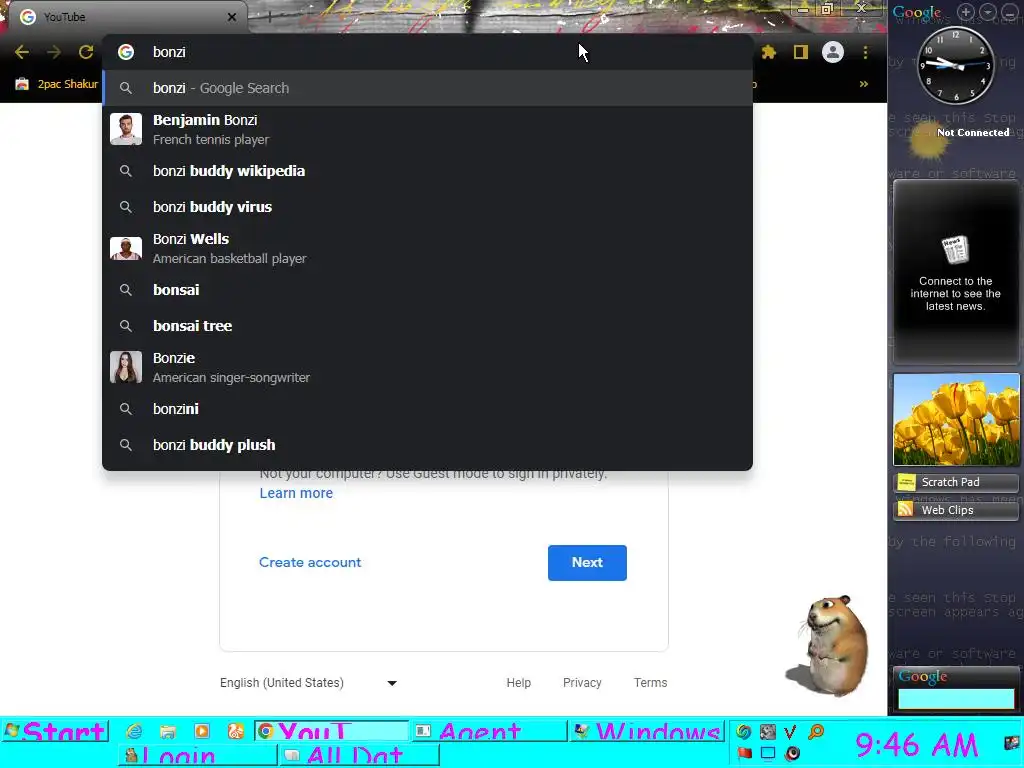The image size is (1024, 768).
Task: Open the English (United States) language dropdown
Action: click(308, 682)
